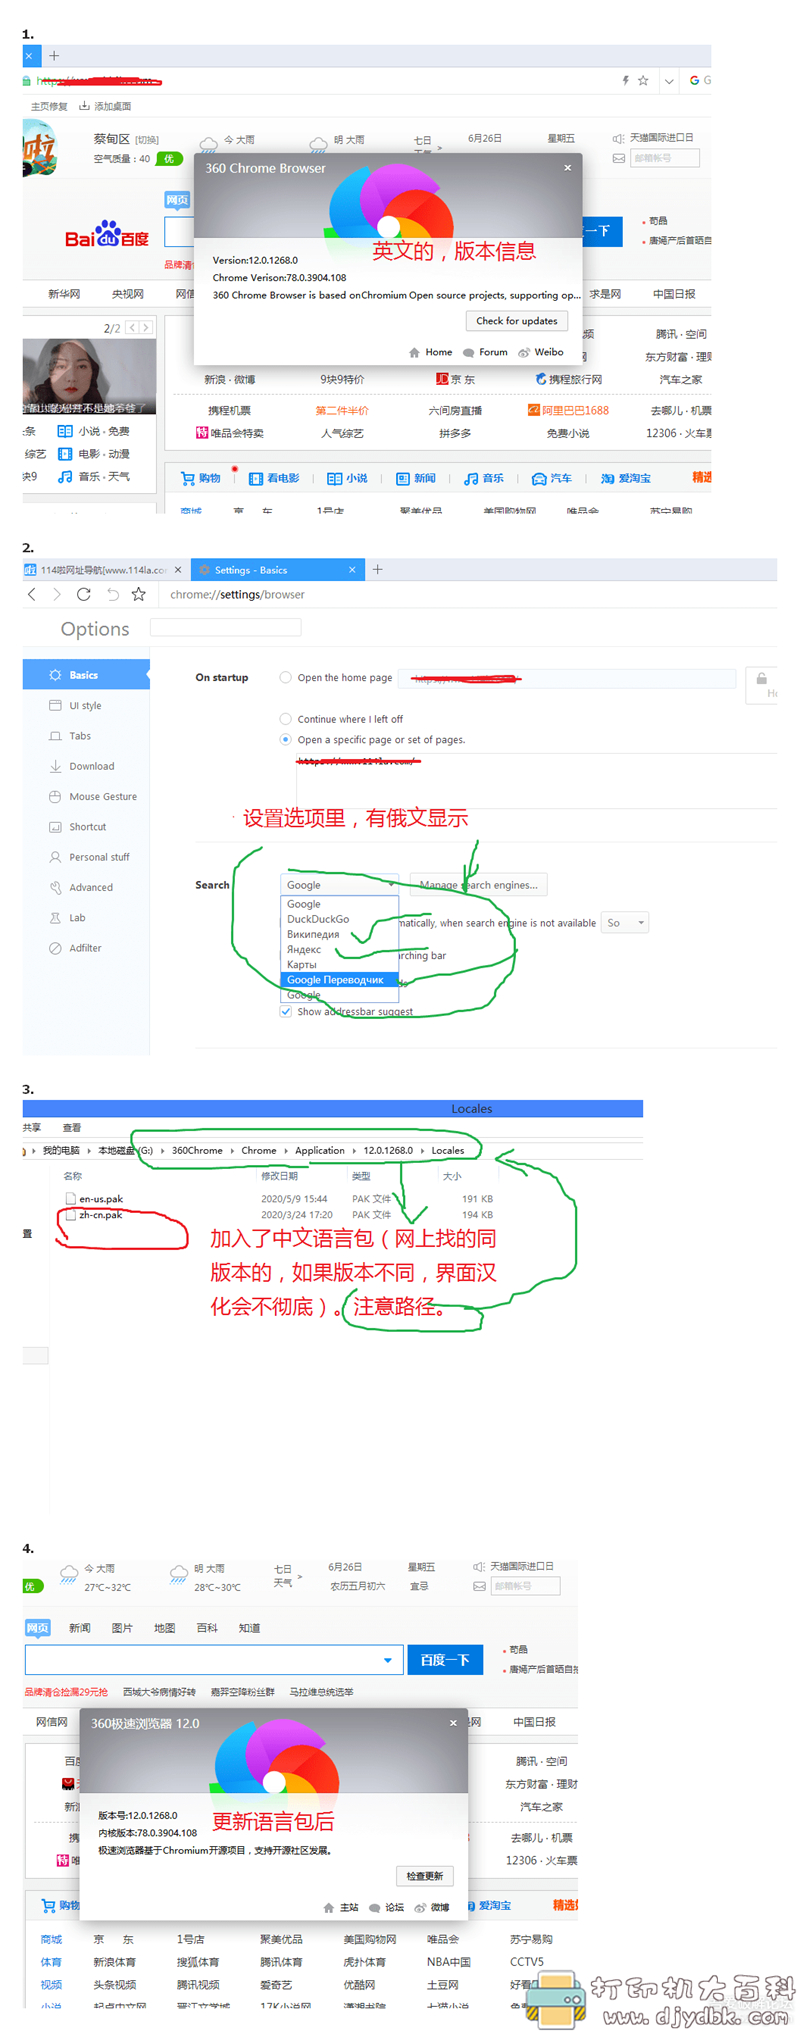Image resolution: width=800 pixels, height=2031 pixels.
Task: Expand the chevron dropdown beside the top bookmark star
Action: [669, 81]
